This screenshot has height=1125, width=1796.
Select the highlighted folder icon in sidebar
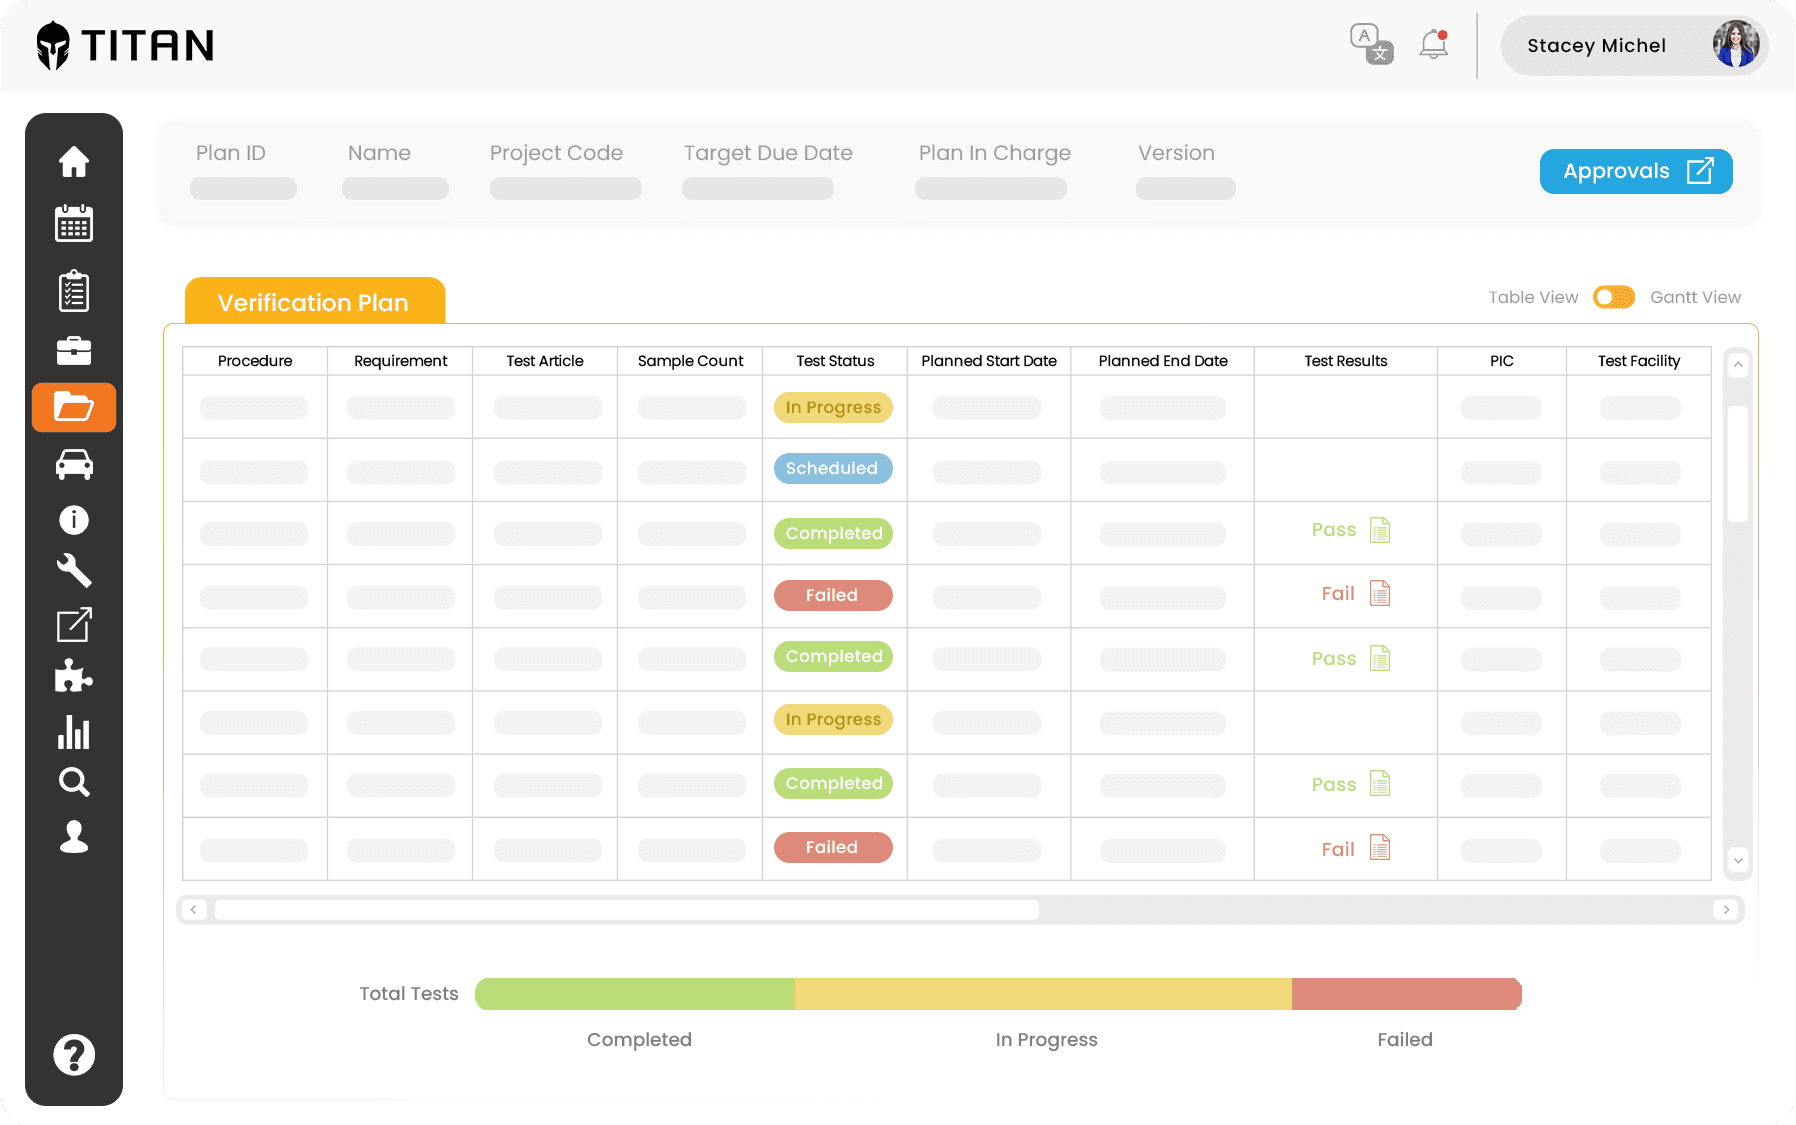coord(74,407)
